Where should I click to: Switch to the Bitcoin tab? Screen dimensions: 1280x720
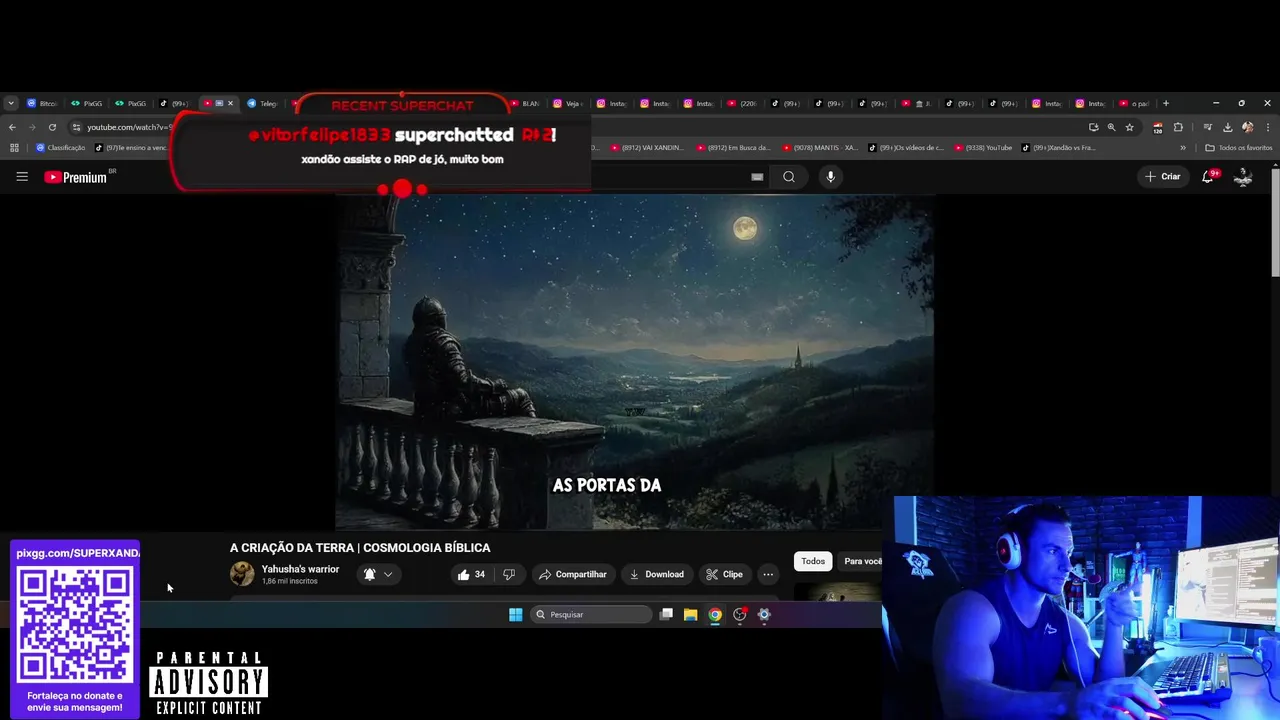click(x=42, y=103)
